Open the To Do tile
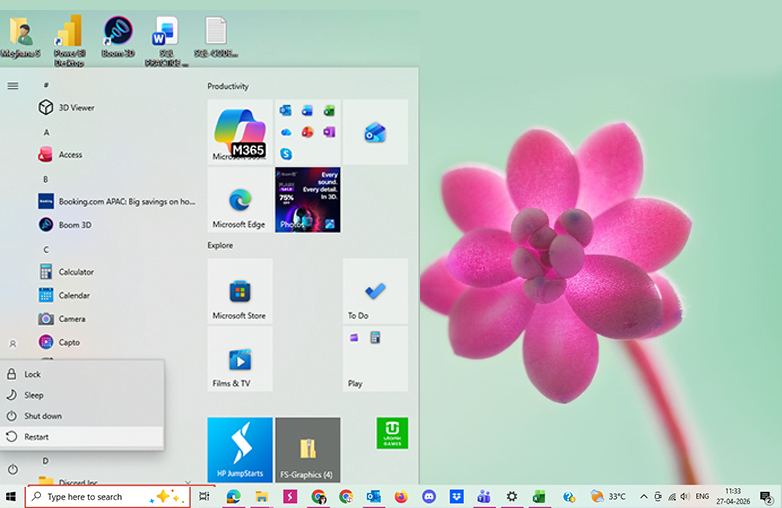This screenshot has width=782, height=508. 375,291
